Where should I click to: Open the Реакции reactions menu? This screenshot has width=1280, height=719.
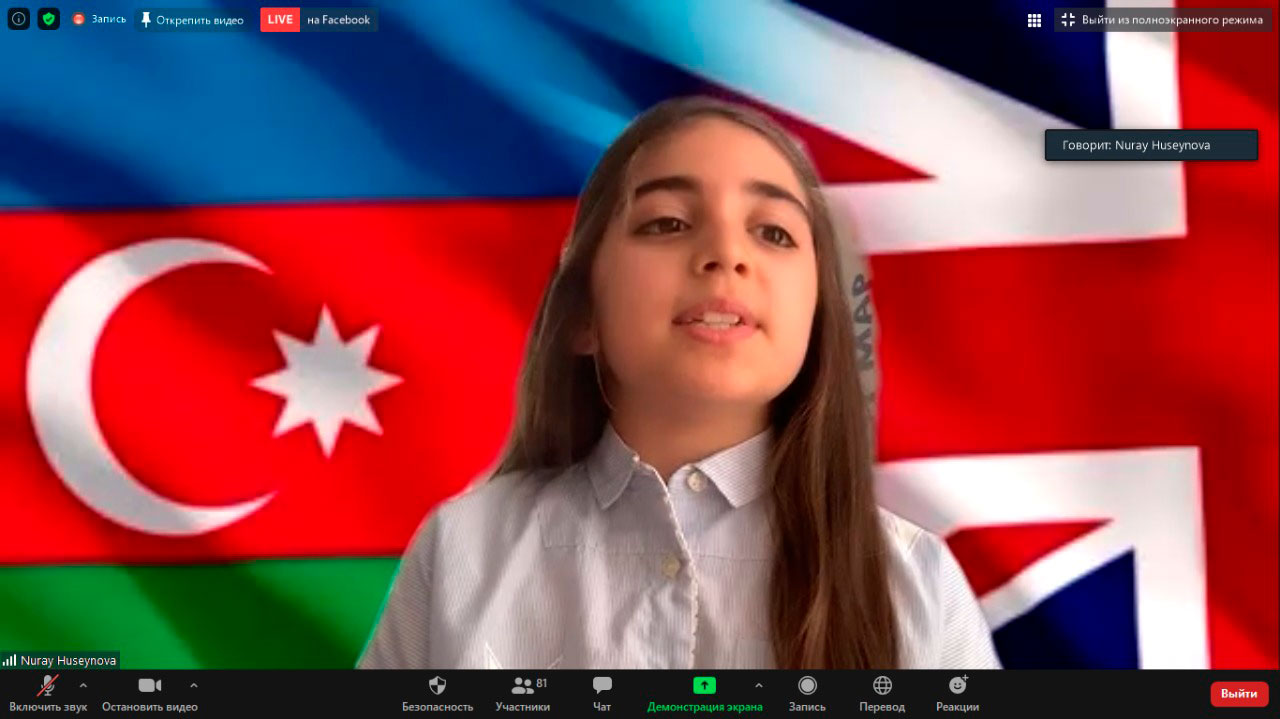[x=957, y=693]
